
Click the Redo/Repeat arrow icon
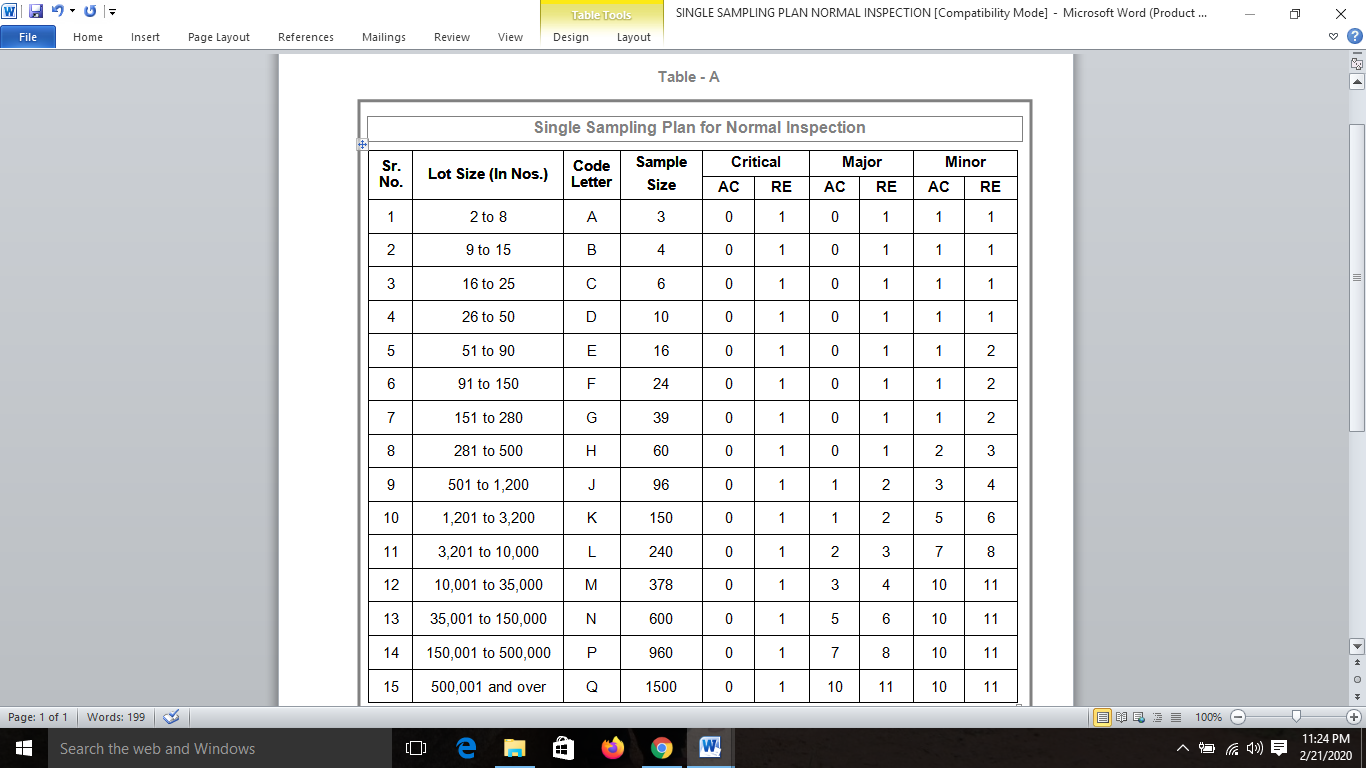tap(90, 12)
